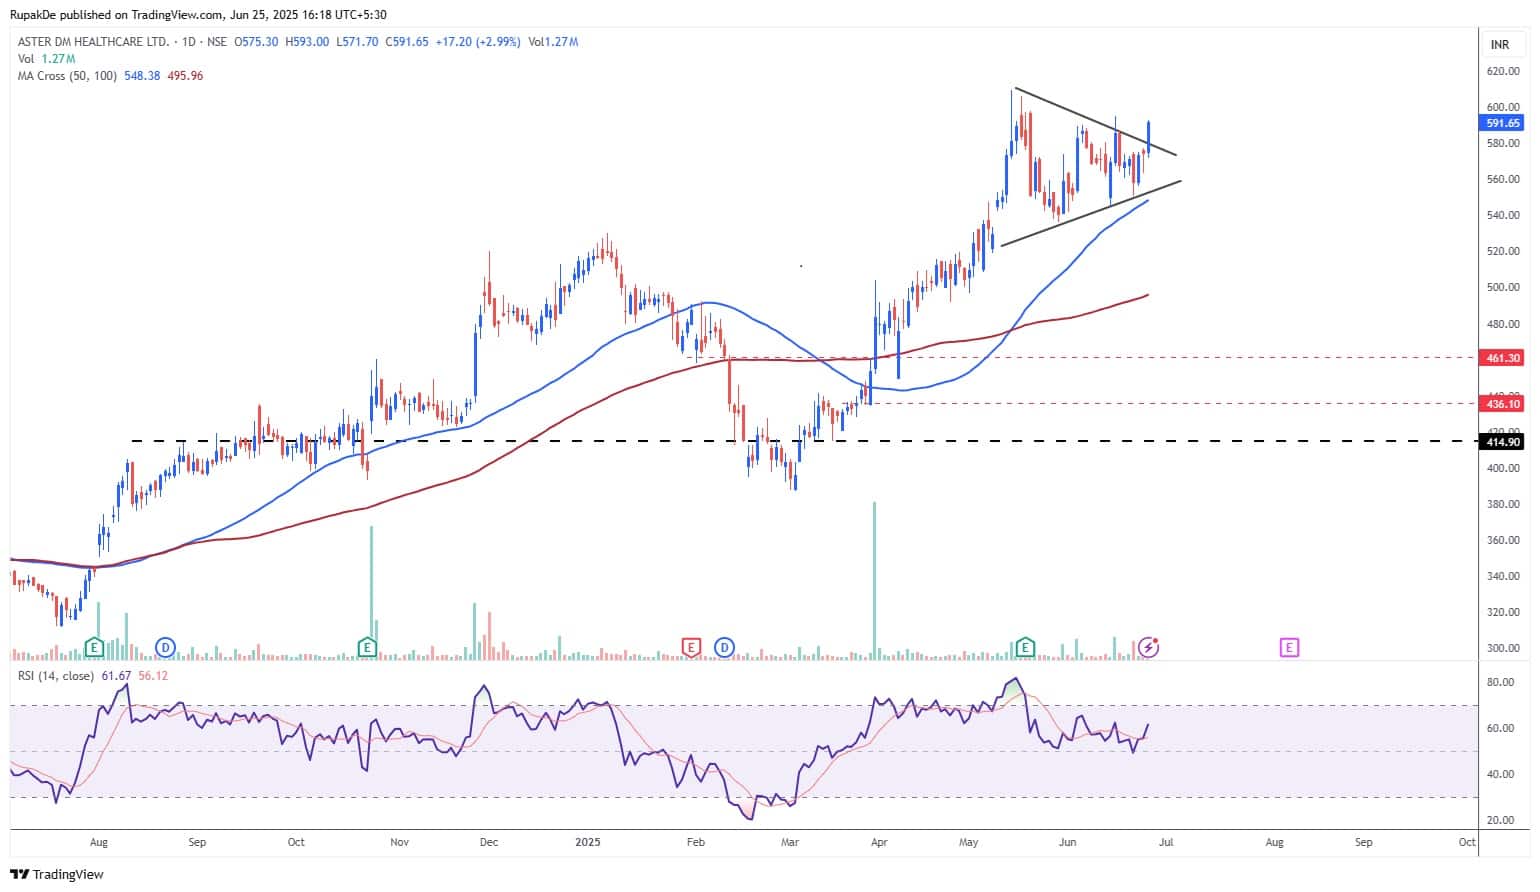The height and width of the screenshot is (892, 1540).
Task: Click the lightning bolt latest-news icon
Action: point(1149,648)
